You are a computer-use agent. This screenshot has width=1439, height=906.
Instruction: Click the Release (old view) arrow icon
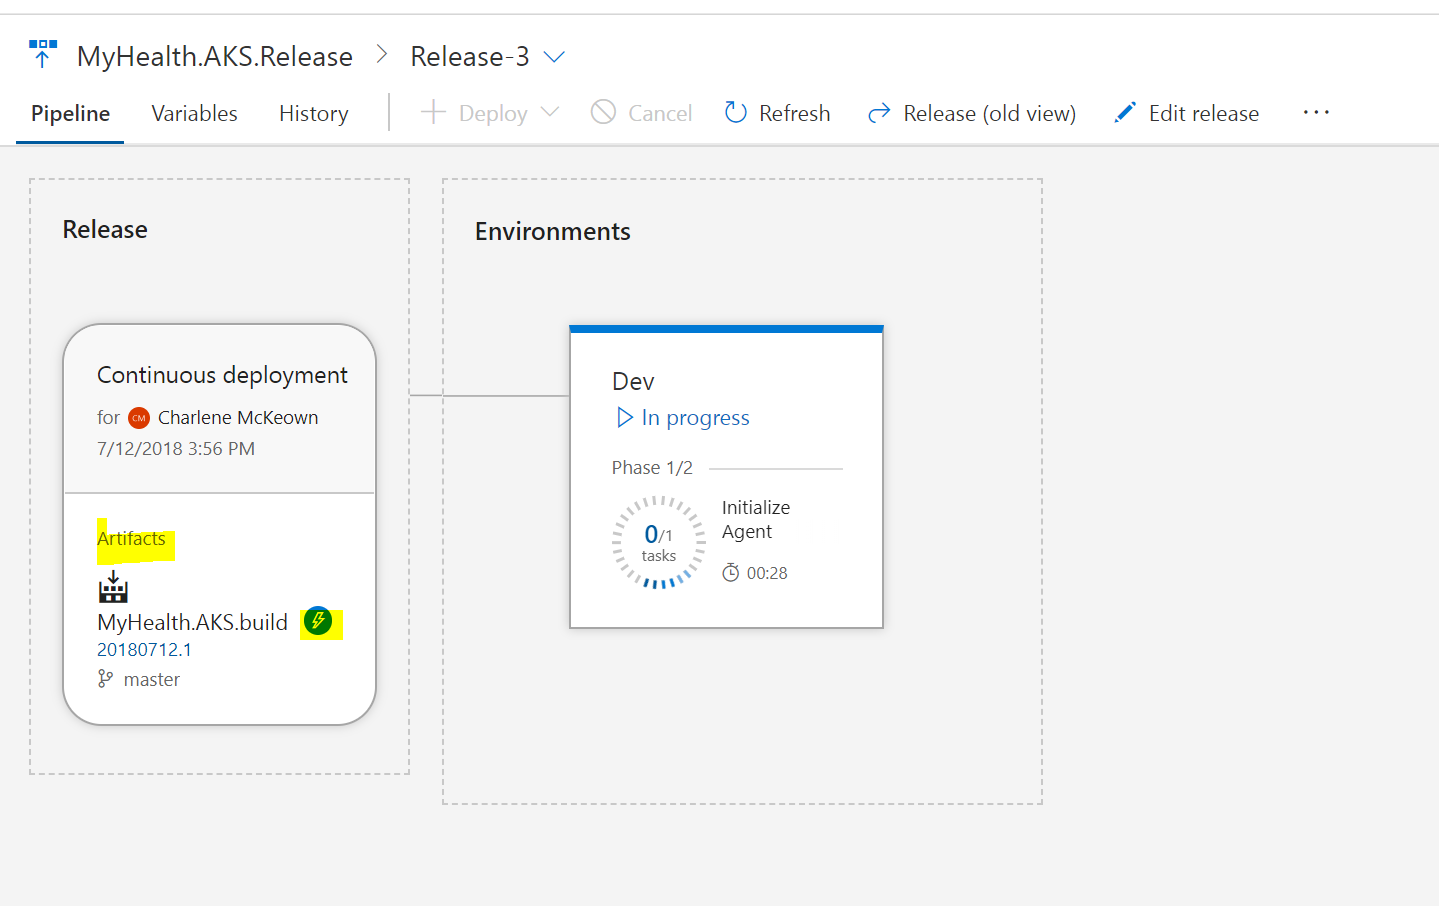coord(879,113)
